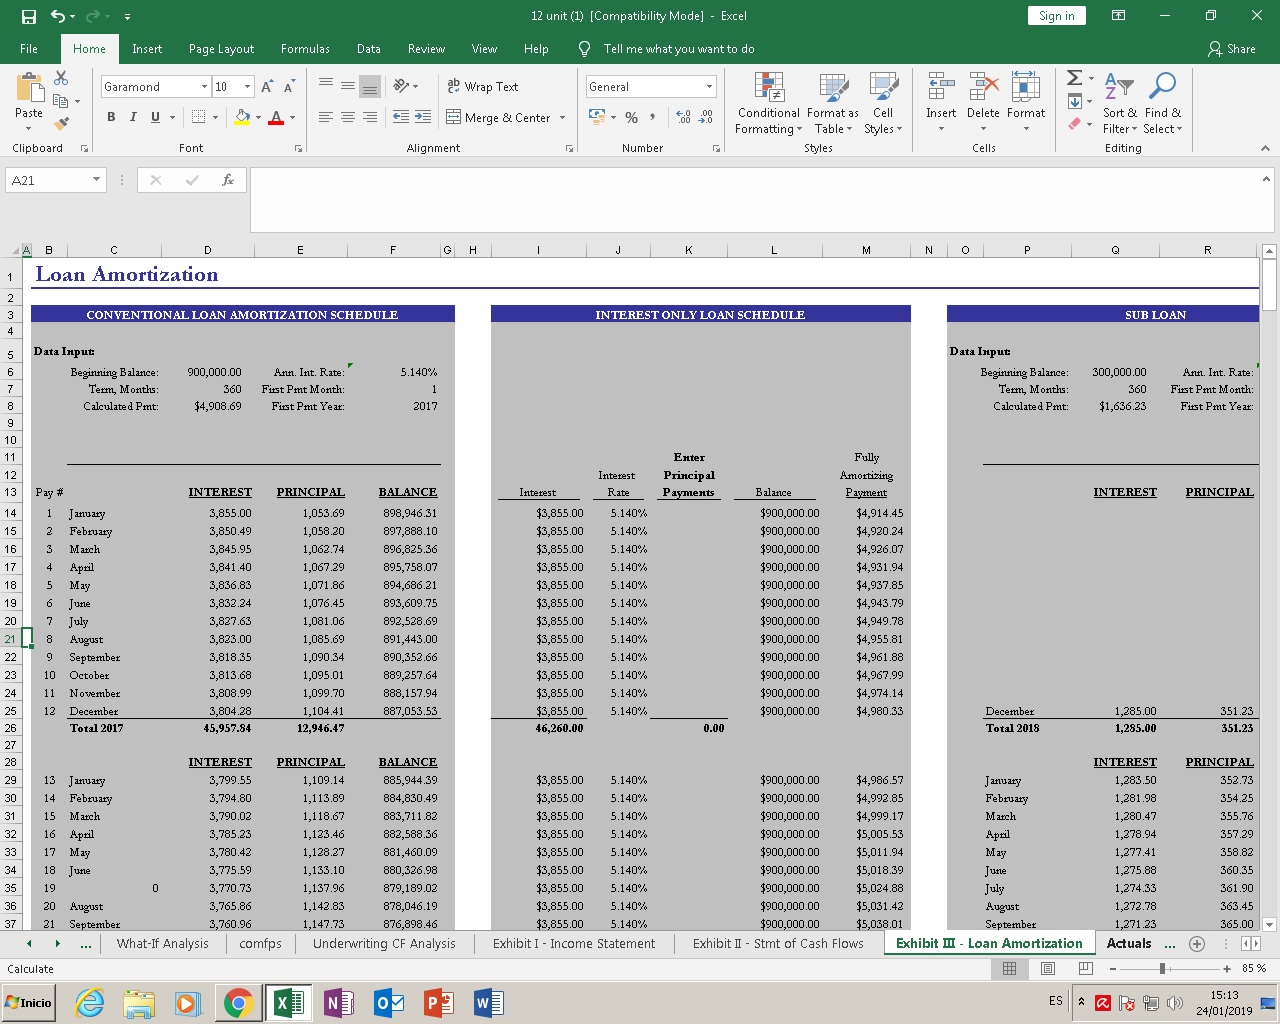Click the AutoSum icon
The height and width of the screenshot is (1024, 1280).
point(1073,79)
